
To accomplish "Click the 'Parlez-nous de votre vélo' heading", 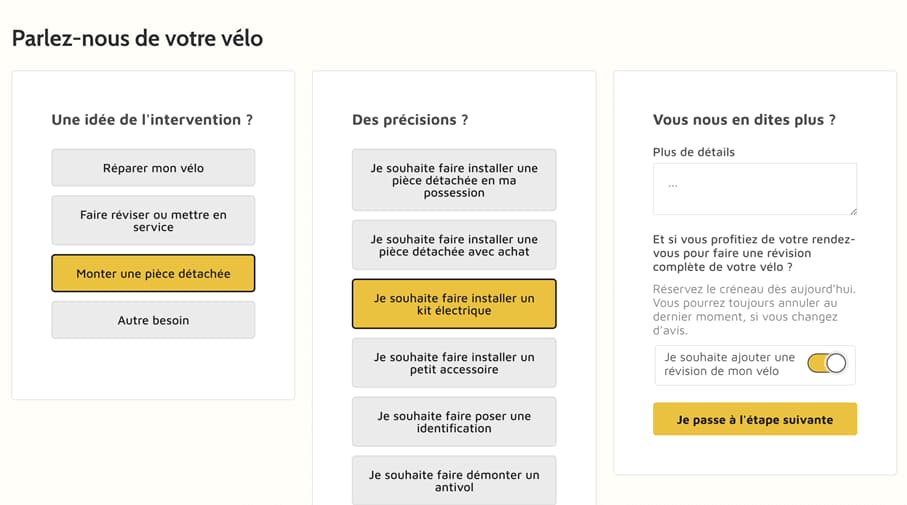I will (x=138, y=38).
